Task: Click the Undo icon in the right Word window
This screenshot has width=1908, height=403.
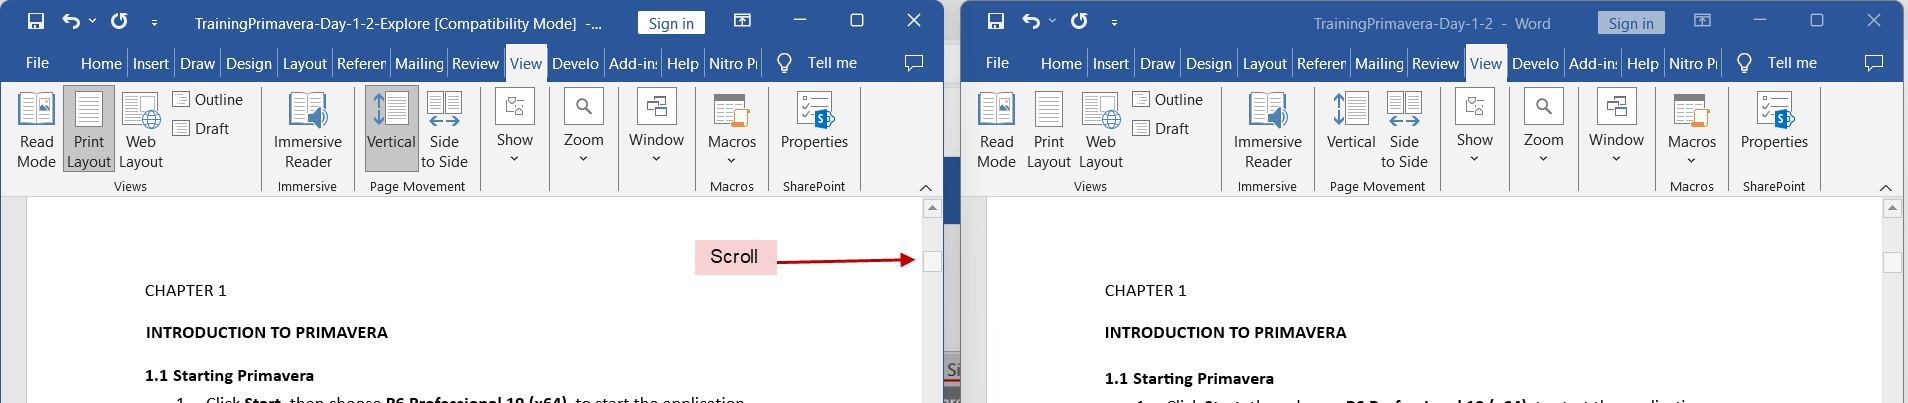Action: point(1031,21)
